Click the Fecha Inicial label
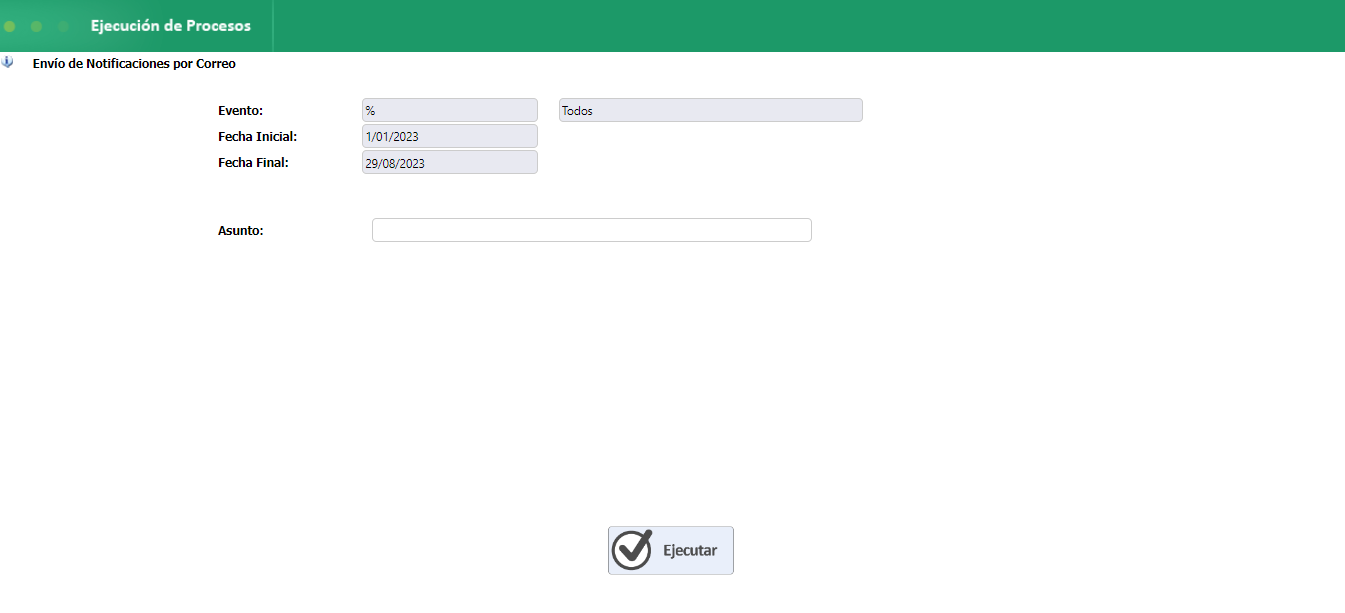 pyautogui.click(x=257, y=136)
